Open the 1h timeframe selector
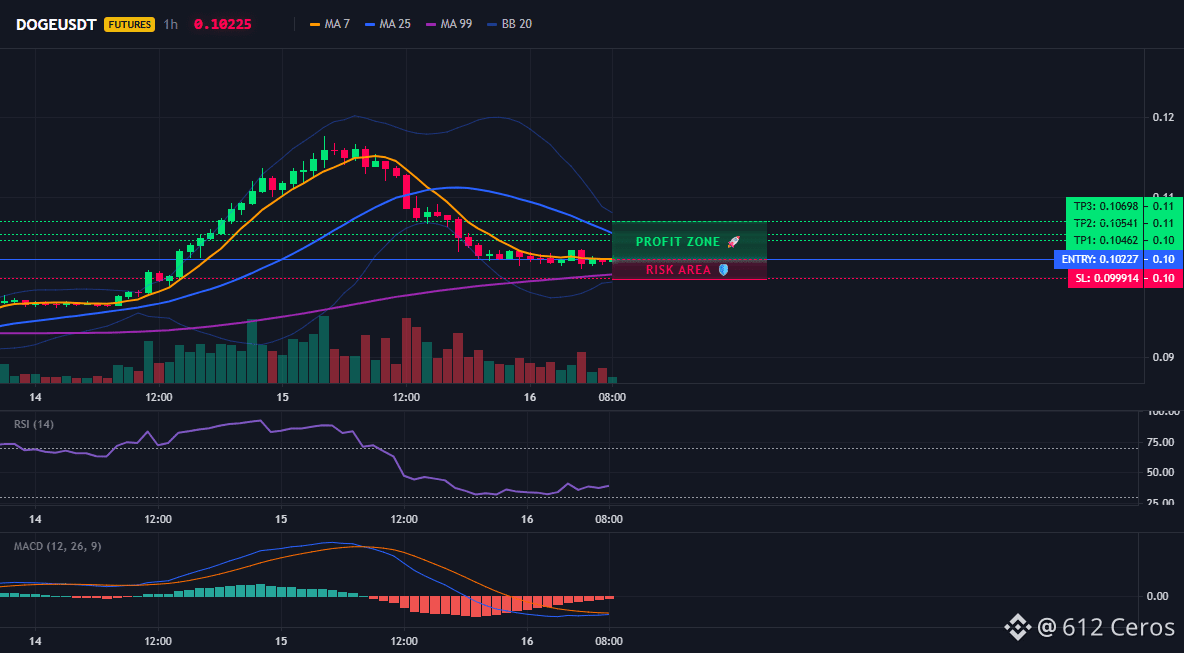The image size is (1184, 653). pyautogui.click(x=171, y=24)
